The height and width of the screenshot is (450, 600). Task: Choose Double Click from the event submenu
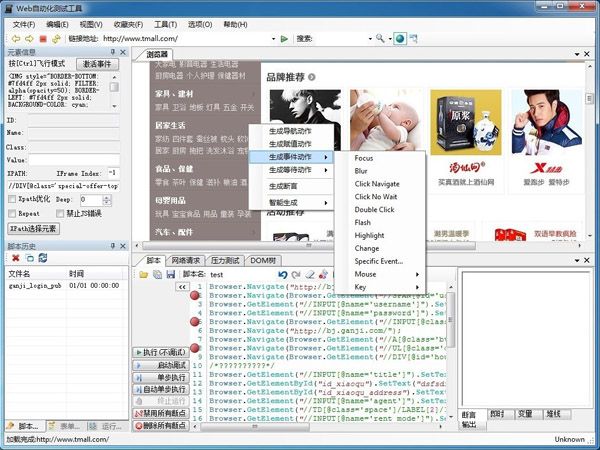click(374, 209)
